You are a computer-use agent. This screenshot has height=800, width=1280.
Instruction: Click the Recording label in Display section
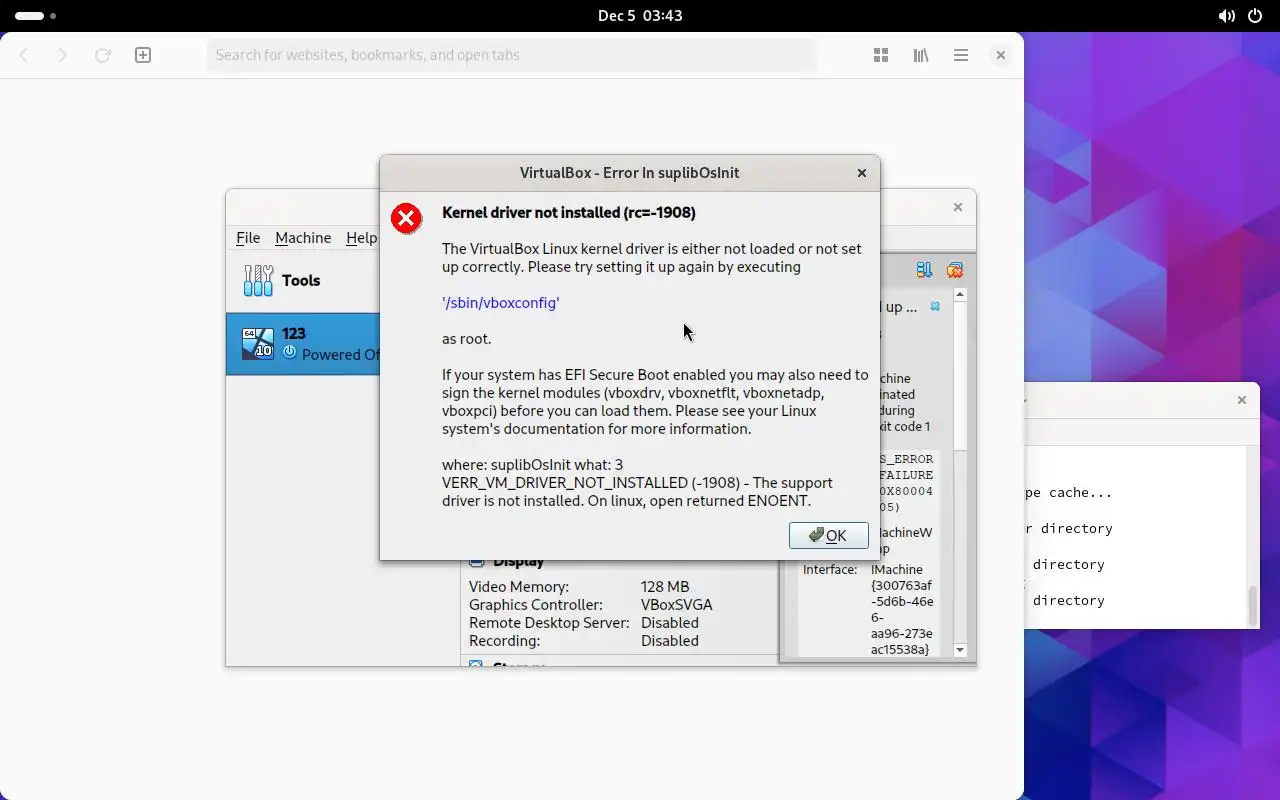[x=504, y=641]
